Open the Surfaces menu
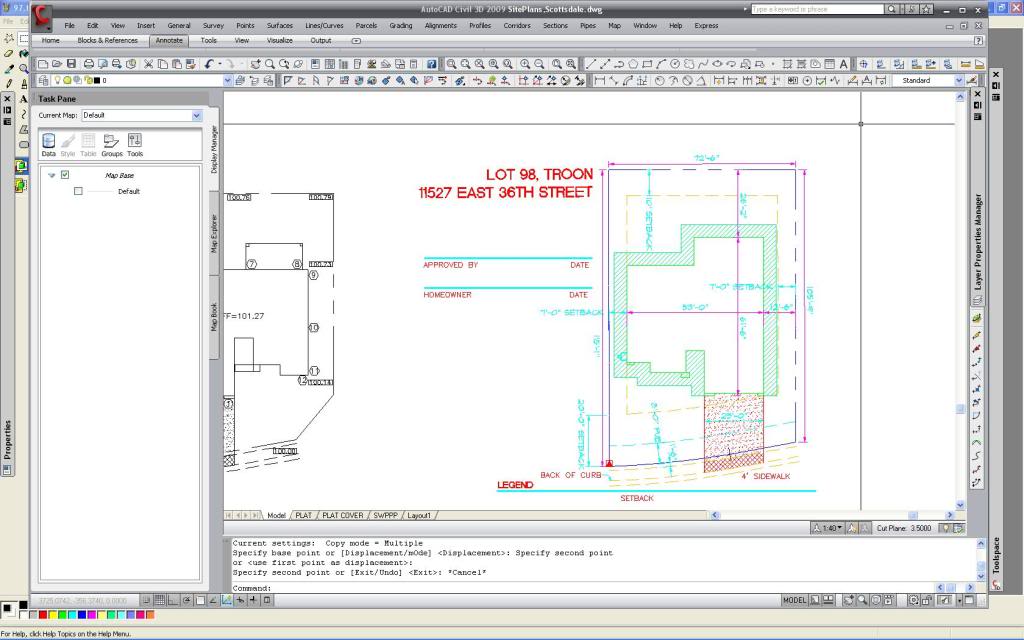 (280, 25)
